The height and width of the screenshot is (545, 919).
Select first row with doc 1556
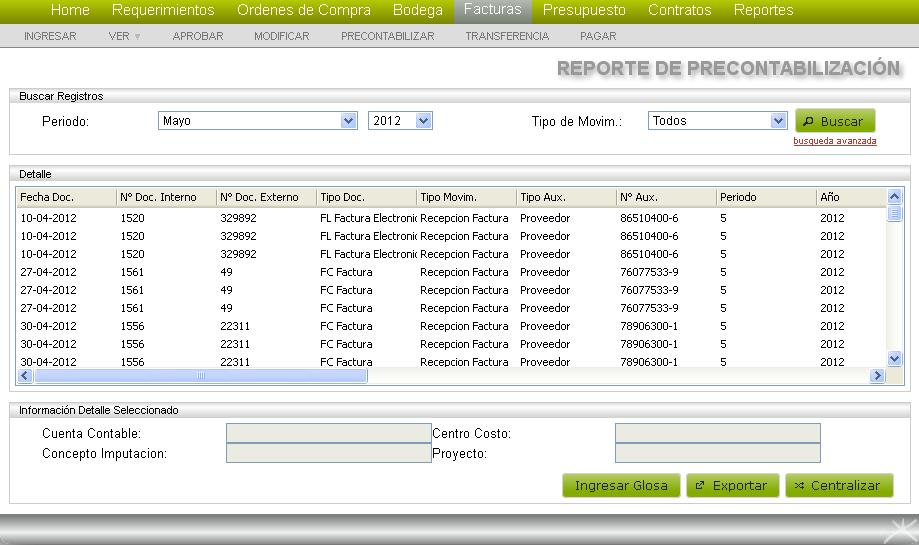(x=451, y=326)
